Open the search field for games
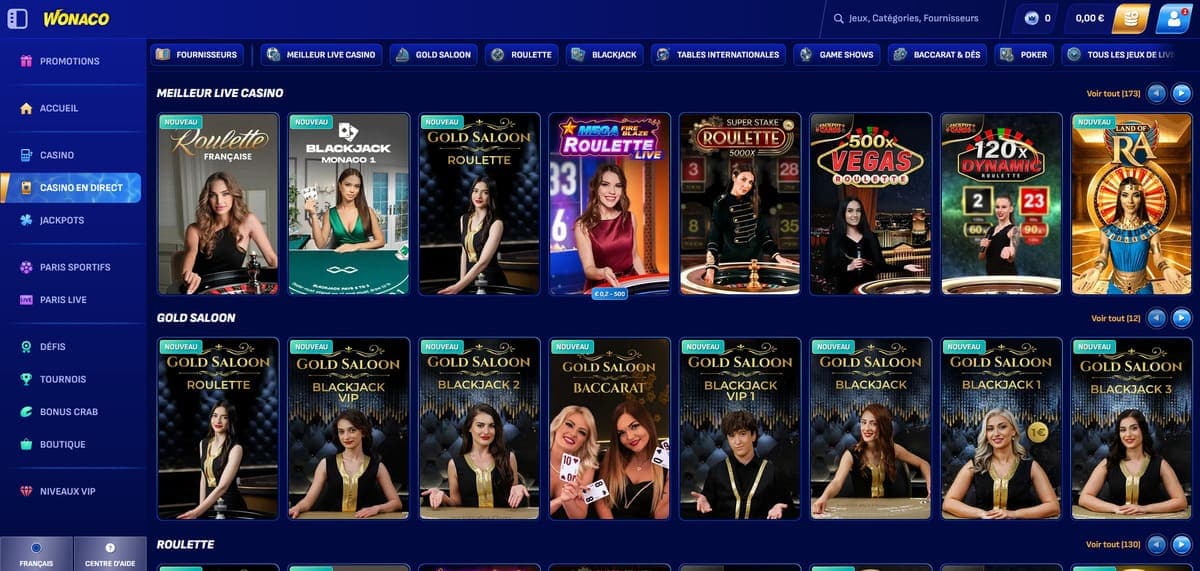Viewport: 1200px width, 571px height. [x=914, y=18]
